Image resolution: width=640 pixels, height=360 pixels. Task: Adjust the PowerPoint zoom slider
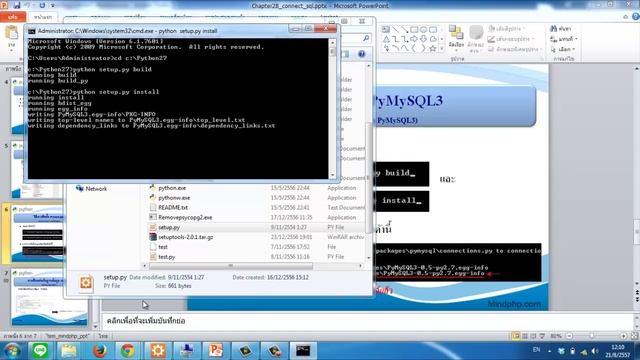(x=592, y=336)
